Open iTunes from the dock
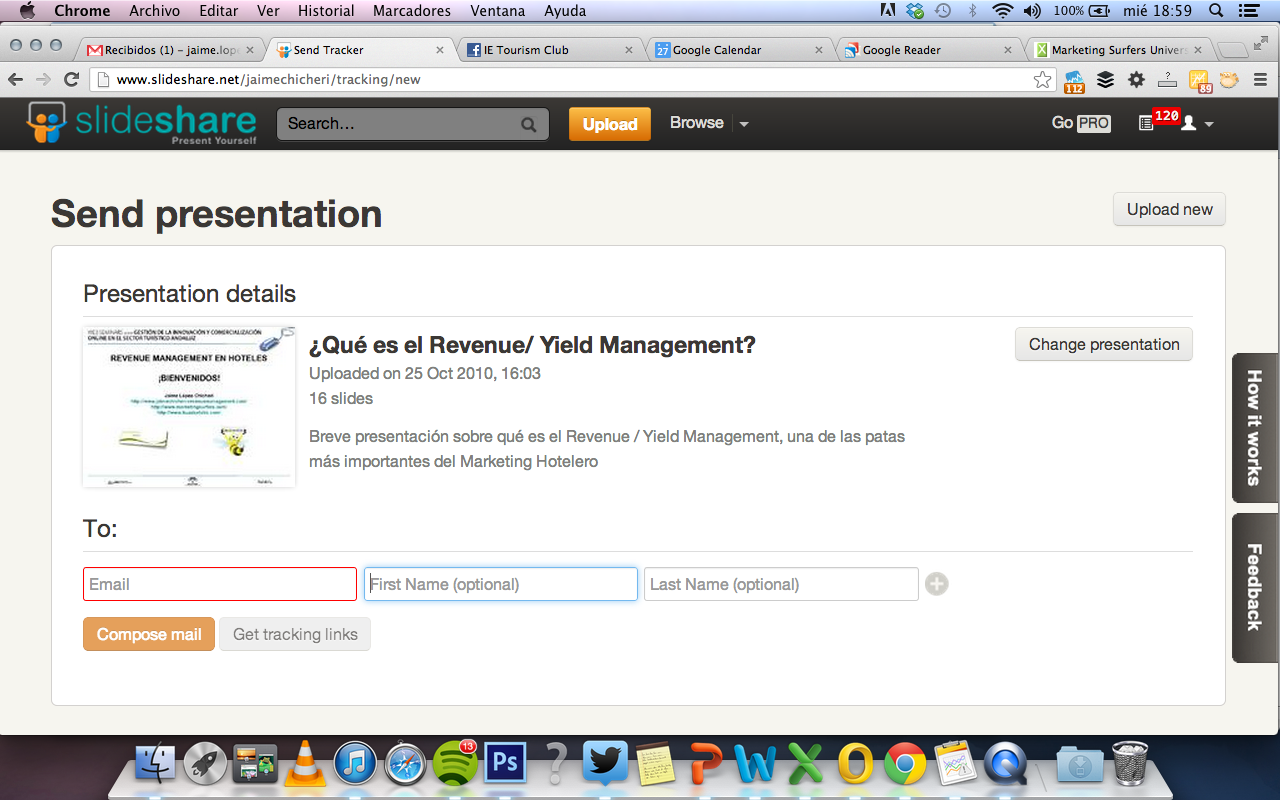Image resolution: width=1280 pixels, height=800 pixels. (355, 765)
